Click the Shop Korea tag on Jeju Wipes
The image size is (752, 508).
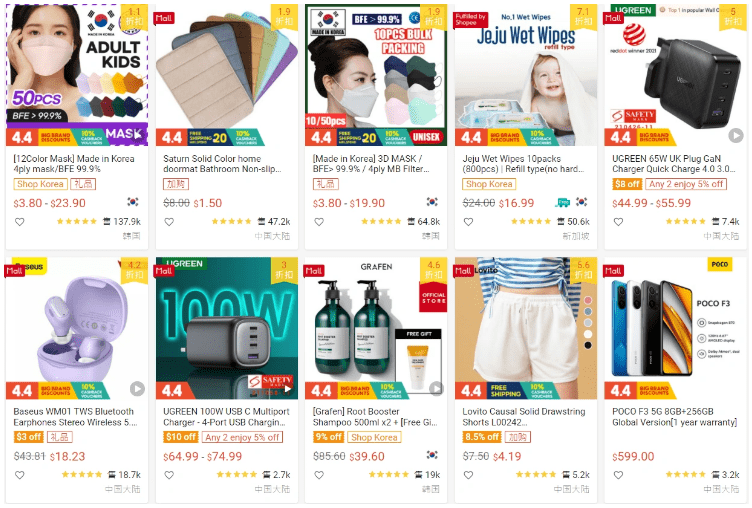click(x=489, y=184)
